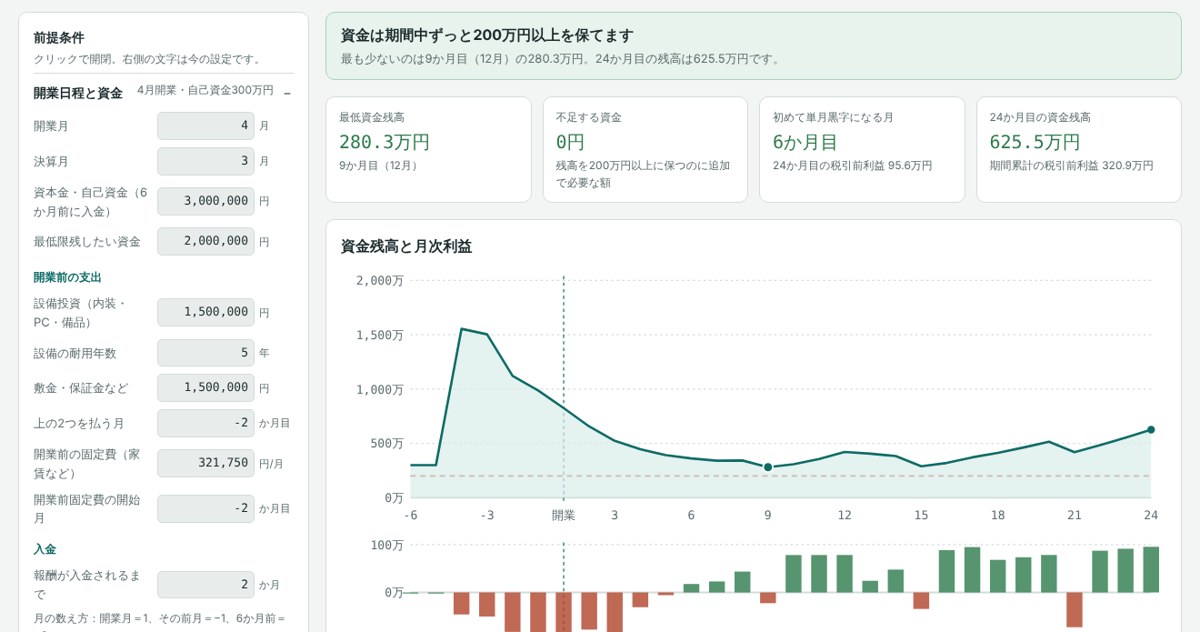This screenshot has width=1200, height=632.
Task: Select the 最低資金残高 summary card
Action: (x=428, y=149)
